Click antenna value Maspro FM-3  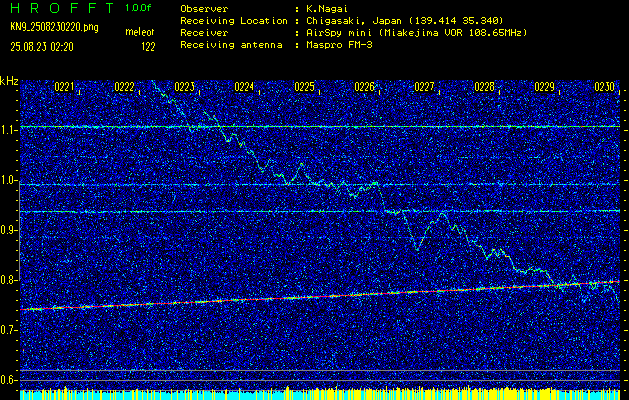[339, 45]
